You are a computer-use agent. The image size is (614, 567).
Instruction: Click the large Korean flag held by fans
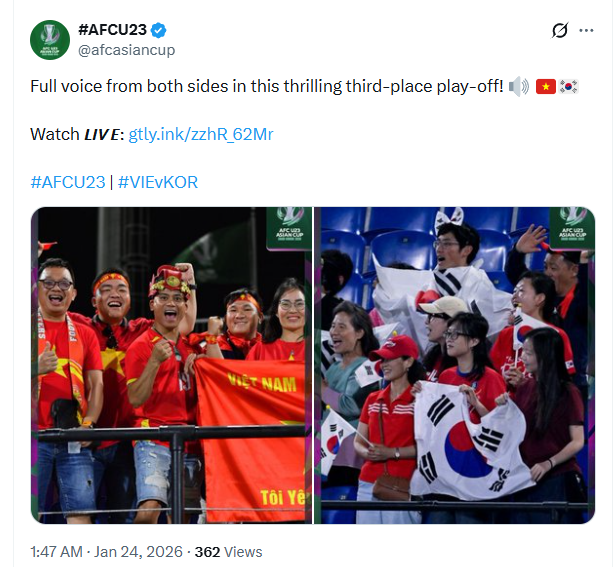click(x=470, y=441)
